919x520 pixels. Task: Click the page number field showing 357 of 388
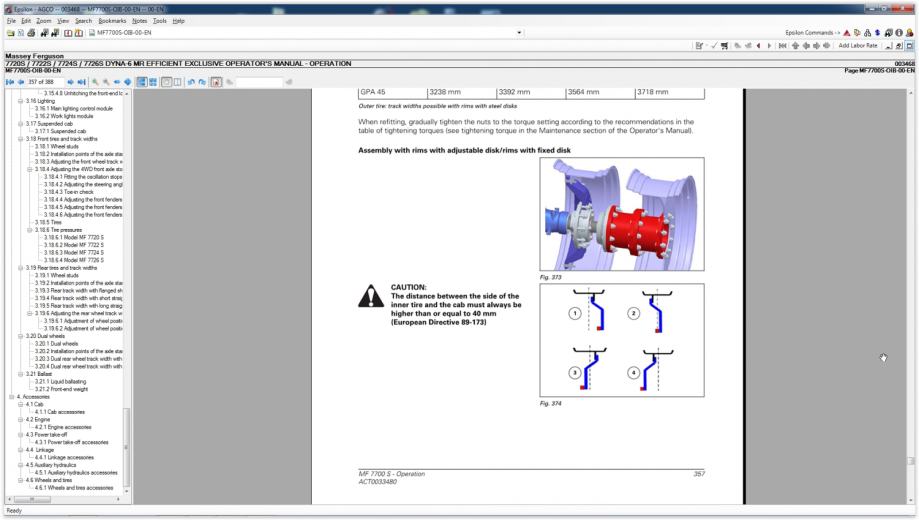pyautogui.click(x=45, y=82)
